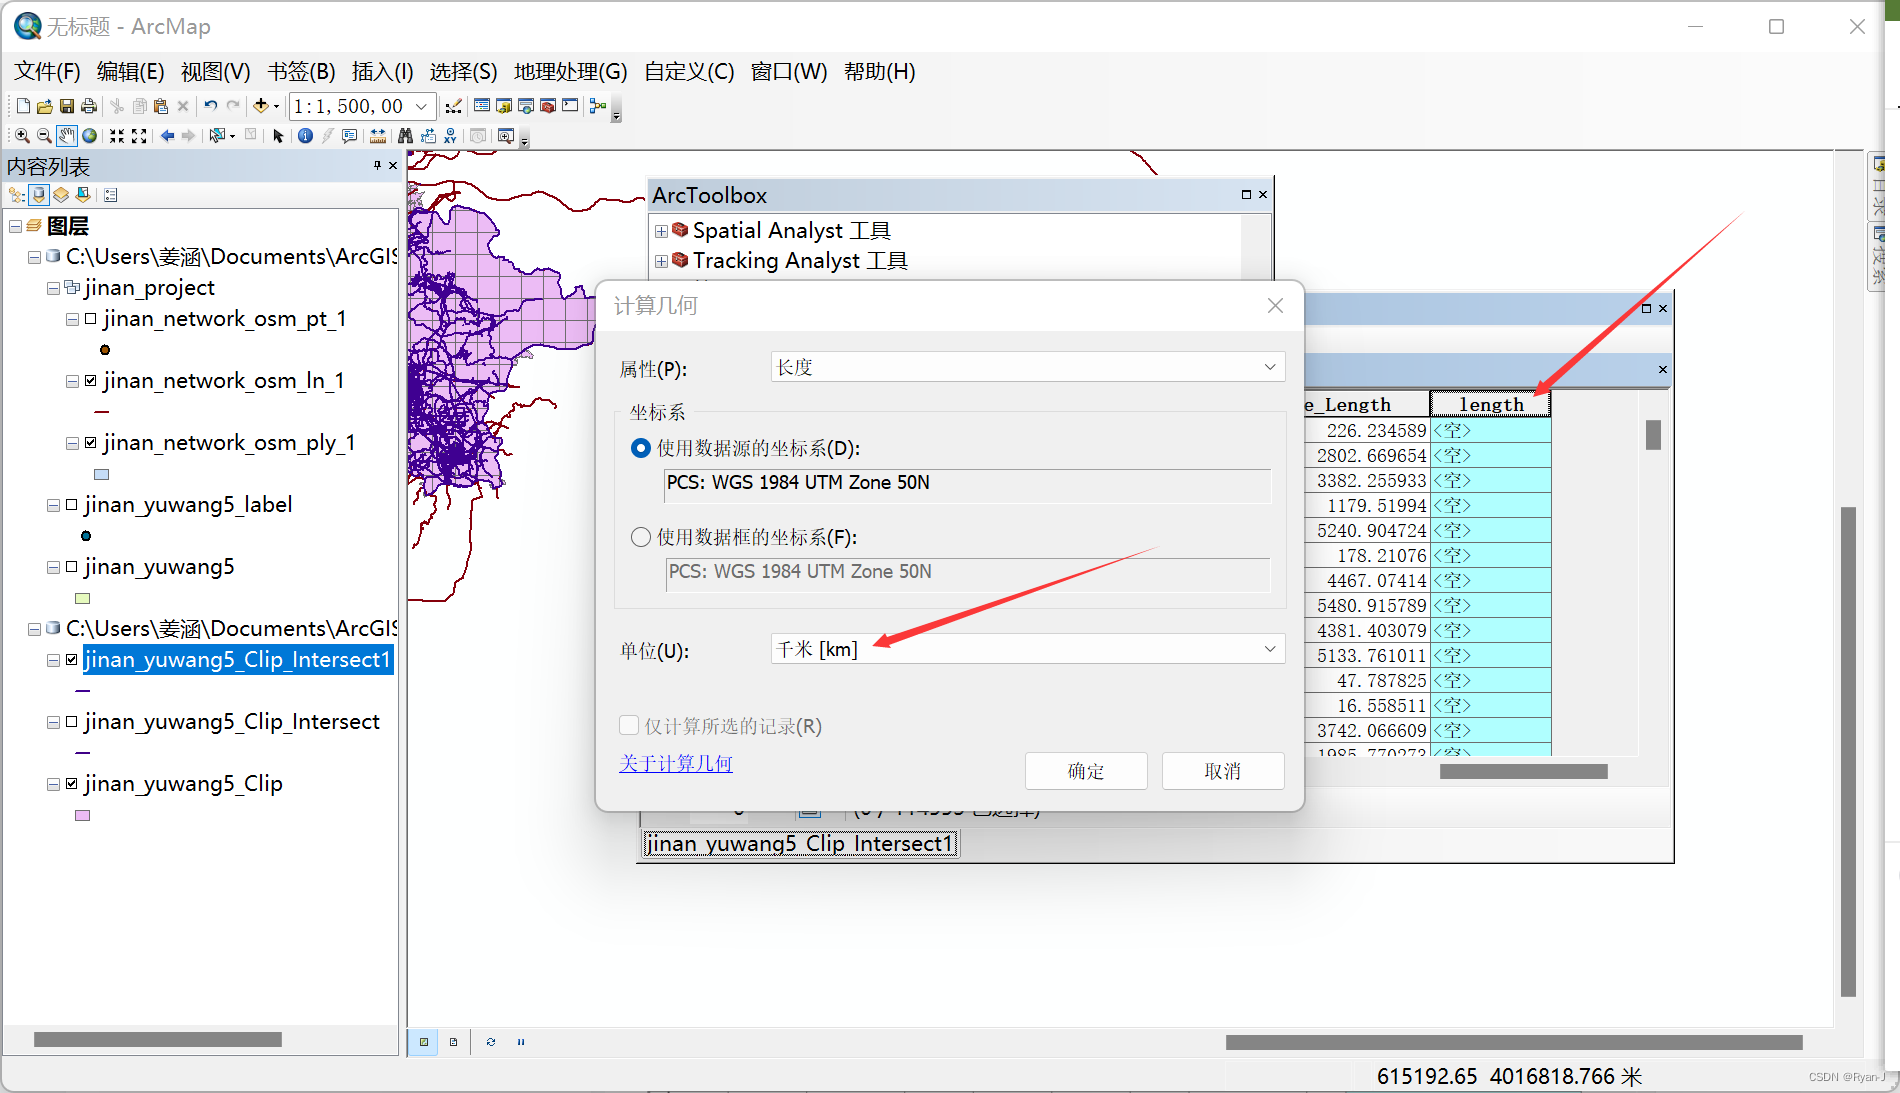Click the 取消 button in the dialog

(x=1223, y=771)
